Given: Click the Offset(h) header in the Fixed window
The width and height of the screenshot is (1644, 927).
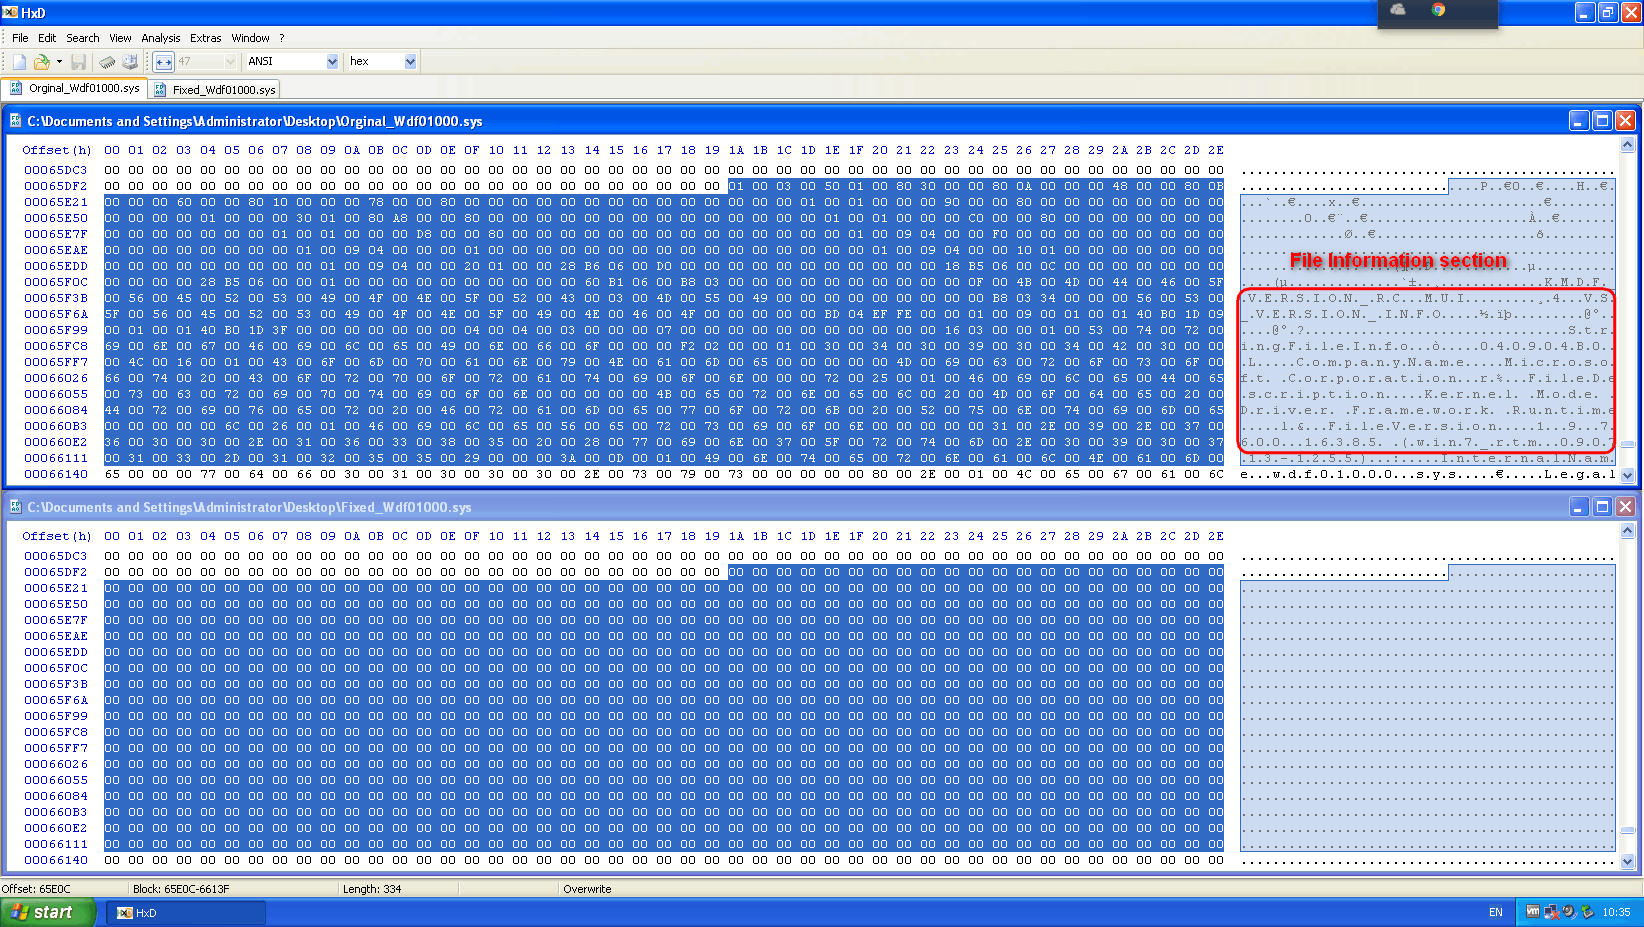Looking at the screenshot, I should pyautogui.click(x=57, y=536).
